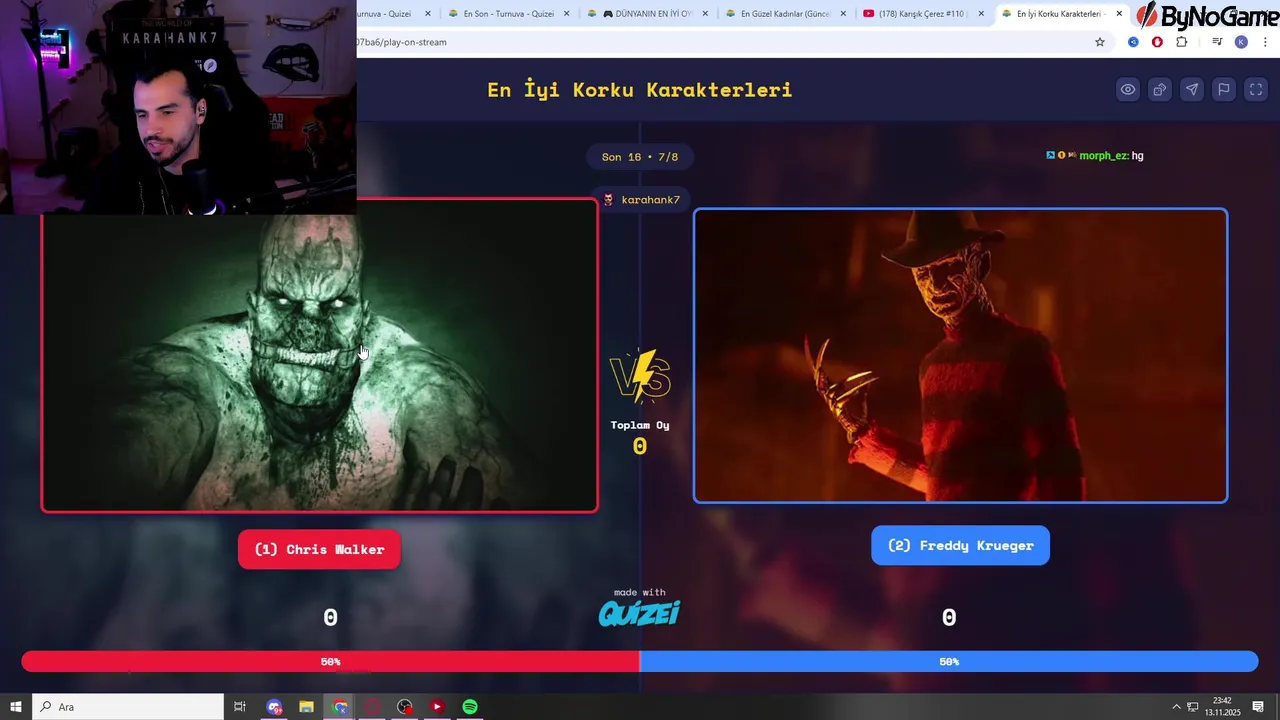Bookmark this page with the star icon
Viewport: 1280px width, 720px height.
tap(1100, 42)
